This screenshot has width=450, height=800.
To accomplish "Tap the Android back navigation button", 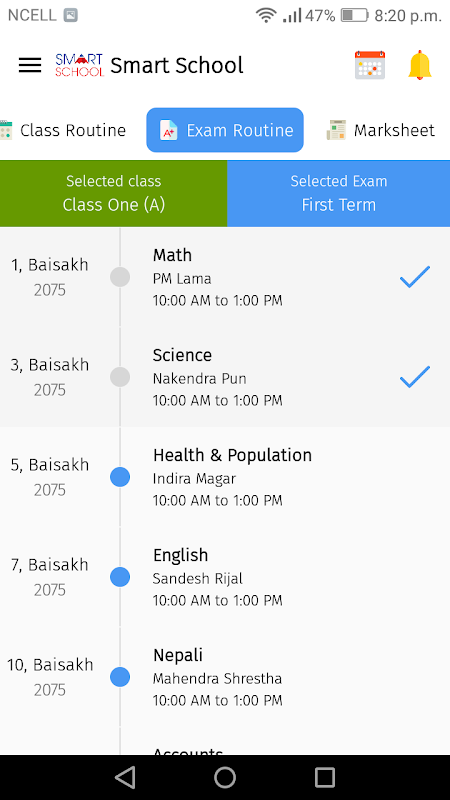I will tap(125, 778).
